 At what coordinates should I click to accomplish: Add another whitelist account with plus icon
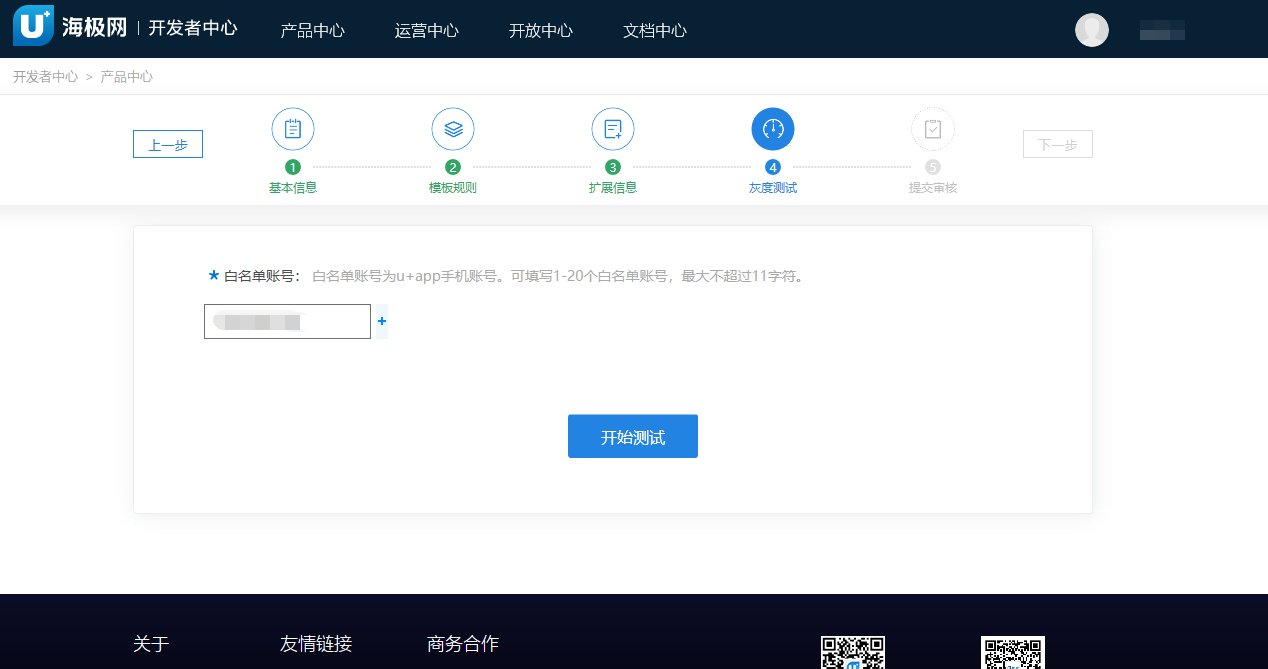click(381, 321)
